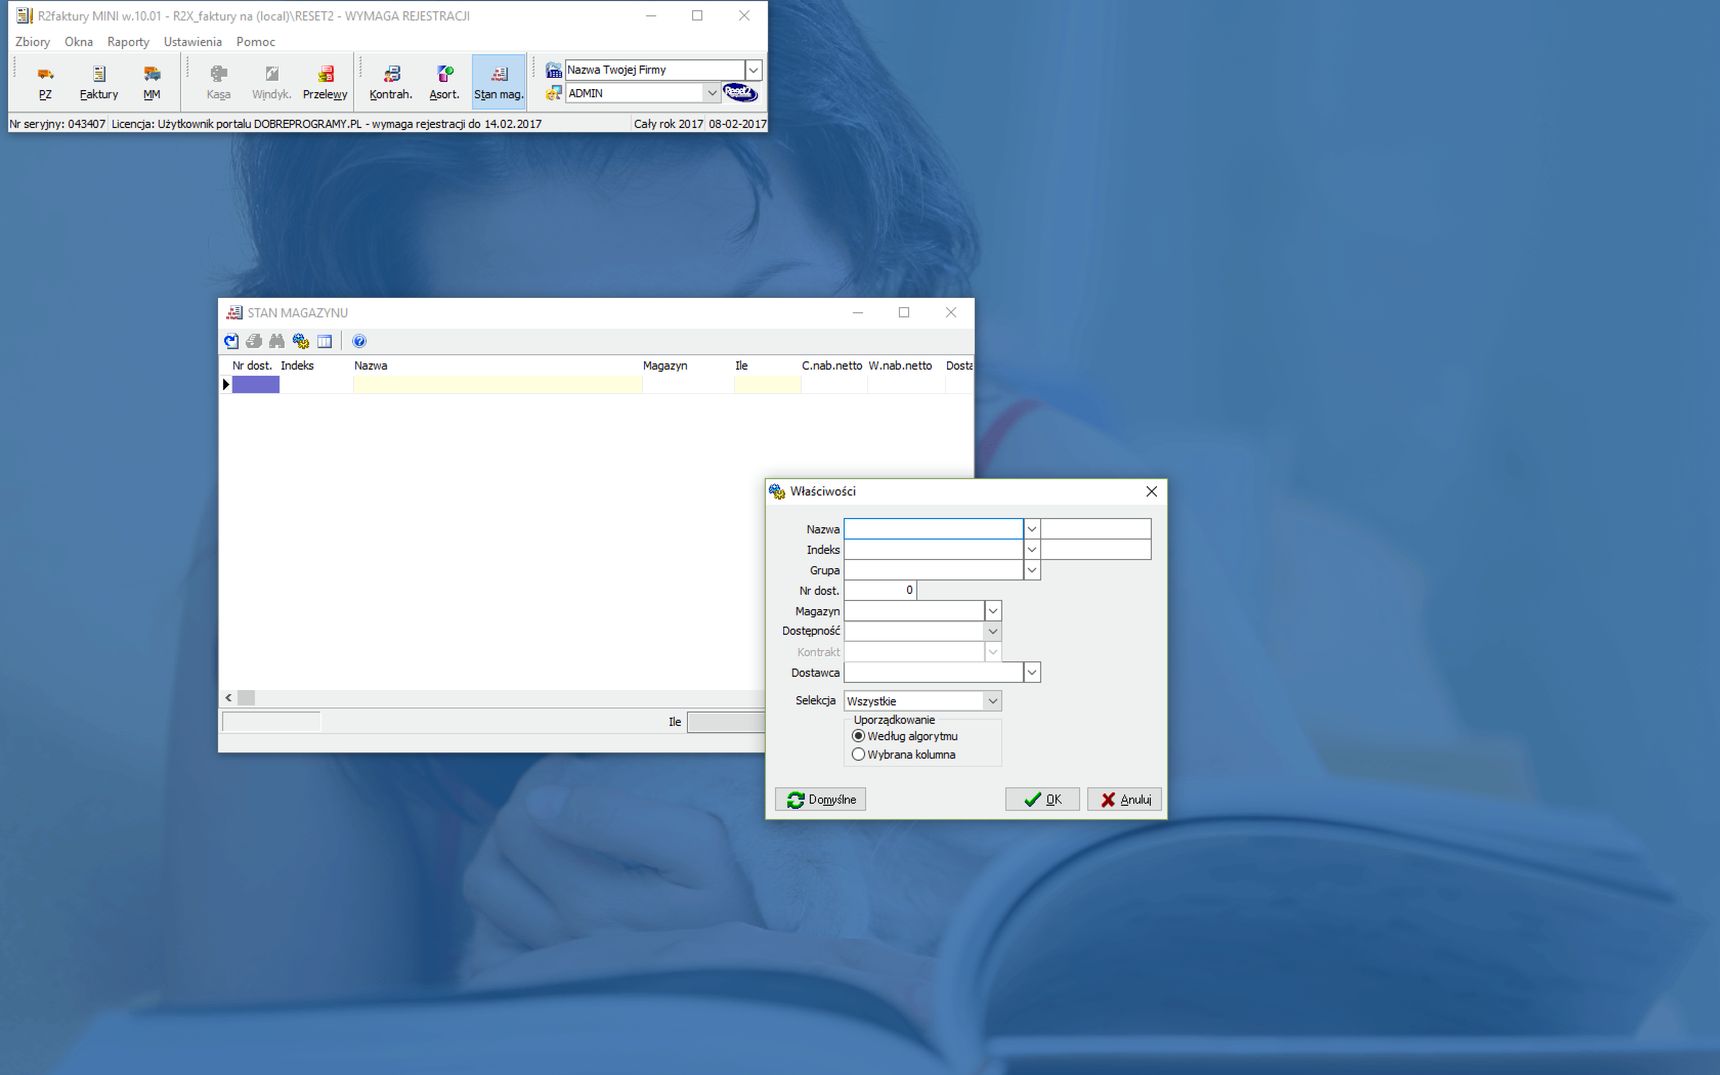Viewport: 1720px width, 1075px height.
Task: Click the Nazwa text input field
Action: (x=933, y=529)
